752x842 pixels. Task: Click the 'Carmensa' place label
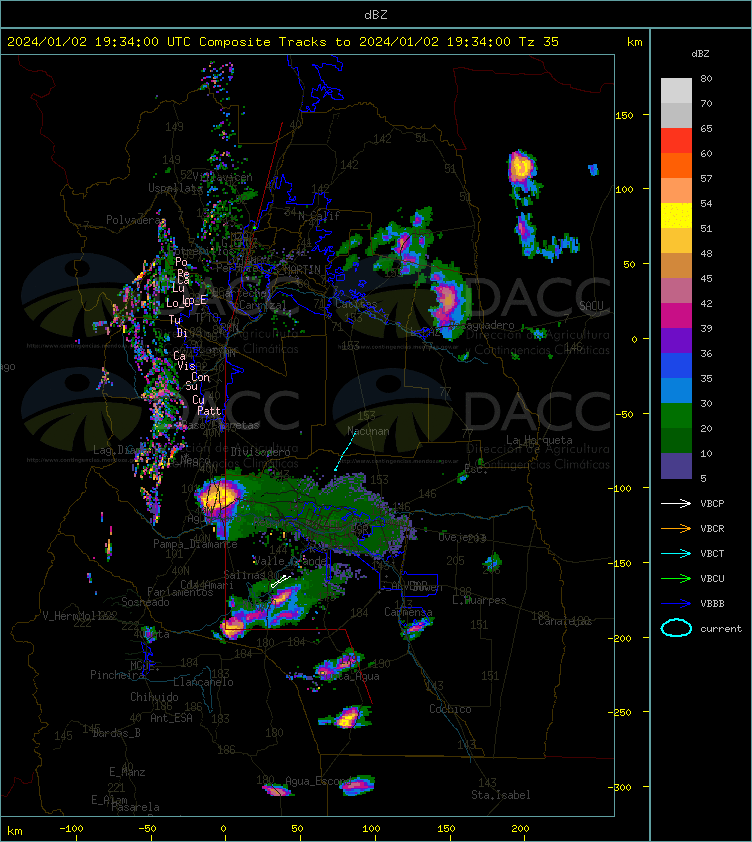pos(408,612)
